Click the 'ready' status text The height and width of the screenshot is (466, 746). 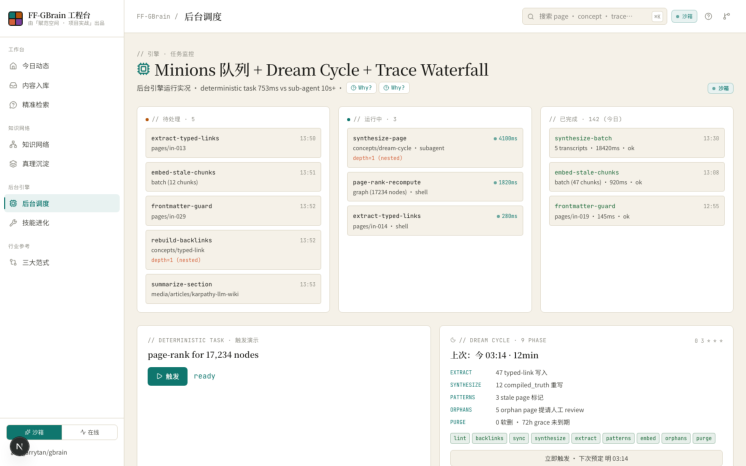coord(205,376)
